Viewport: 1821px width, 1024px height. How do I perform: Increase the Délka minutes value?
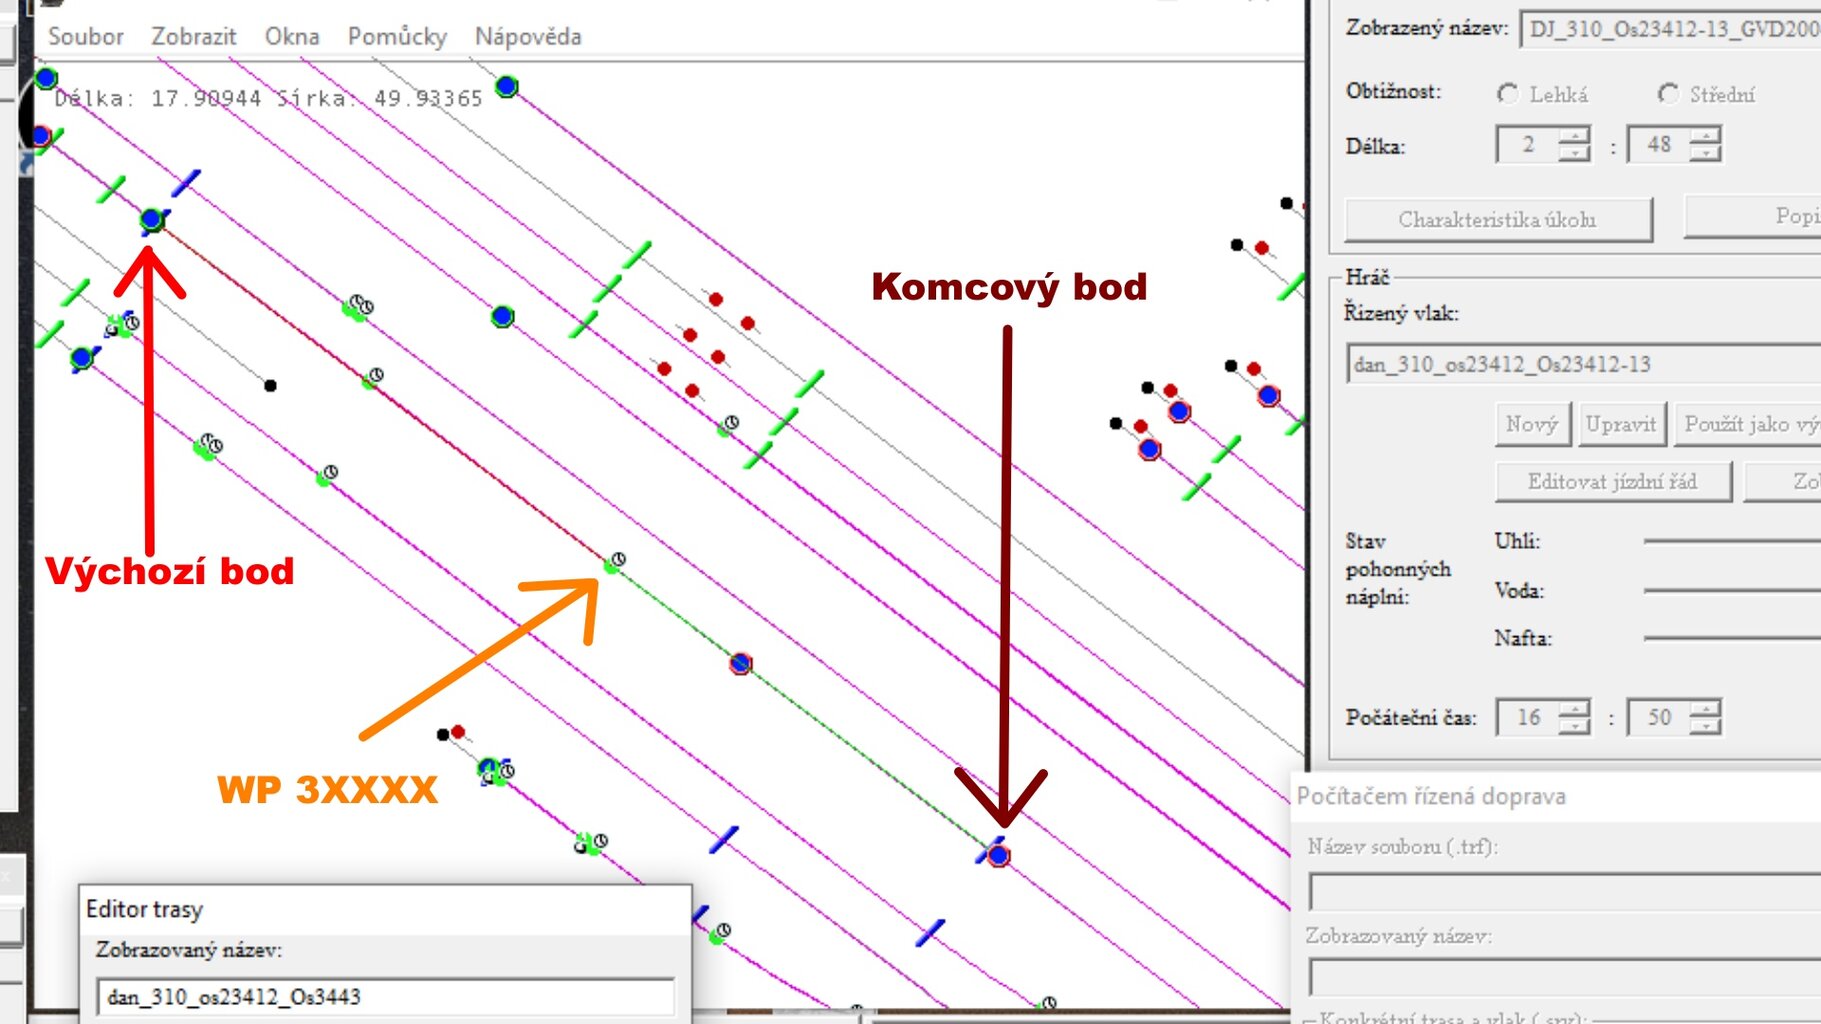pyautogui.click(x=1705, y=135)
